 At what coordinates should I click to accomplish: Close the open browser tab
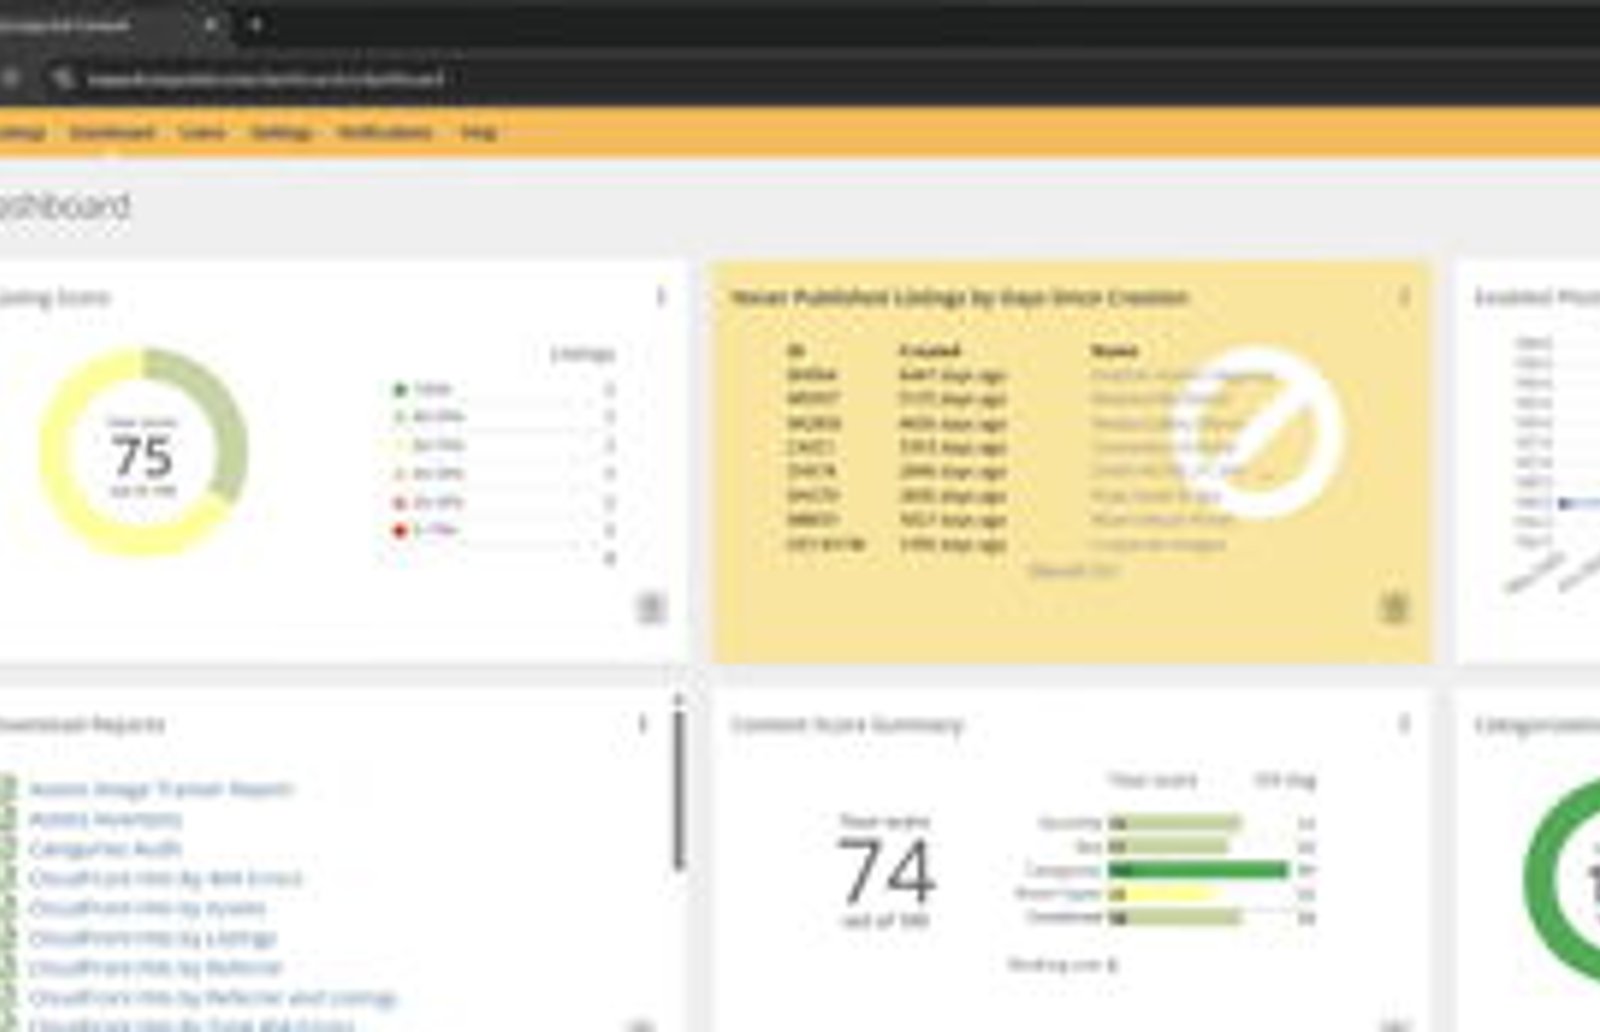pyautogui.click(x=211, y=24)
